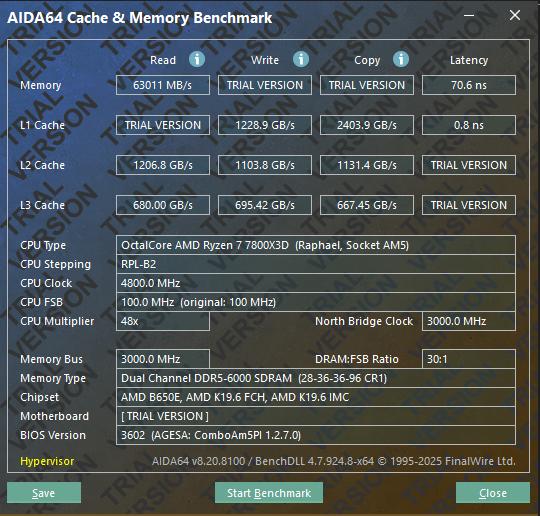Click the DRAM:FSB Ratio value 30:1
Screen dimensions: 540x516
[469, 359]
